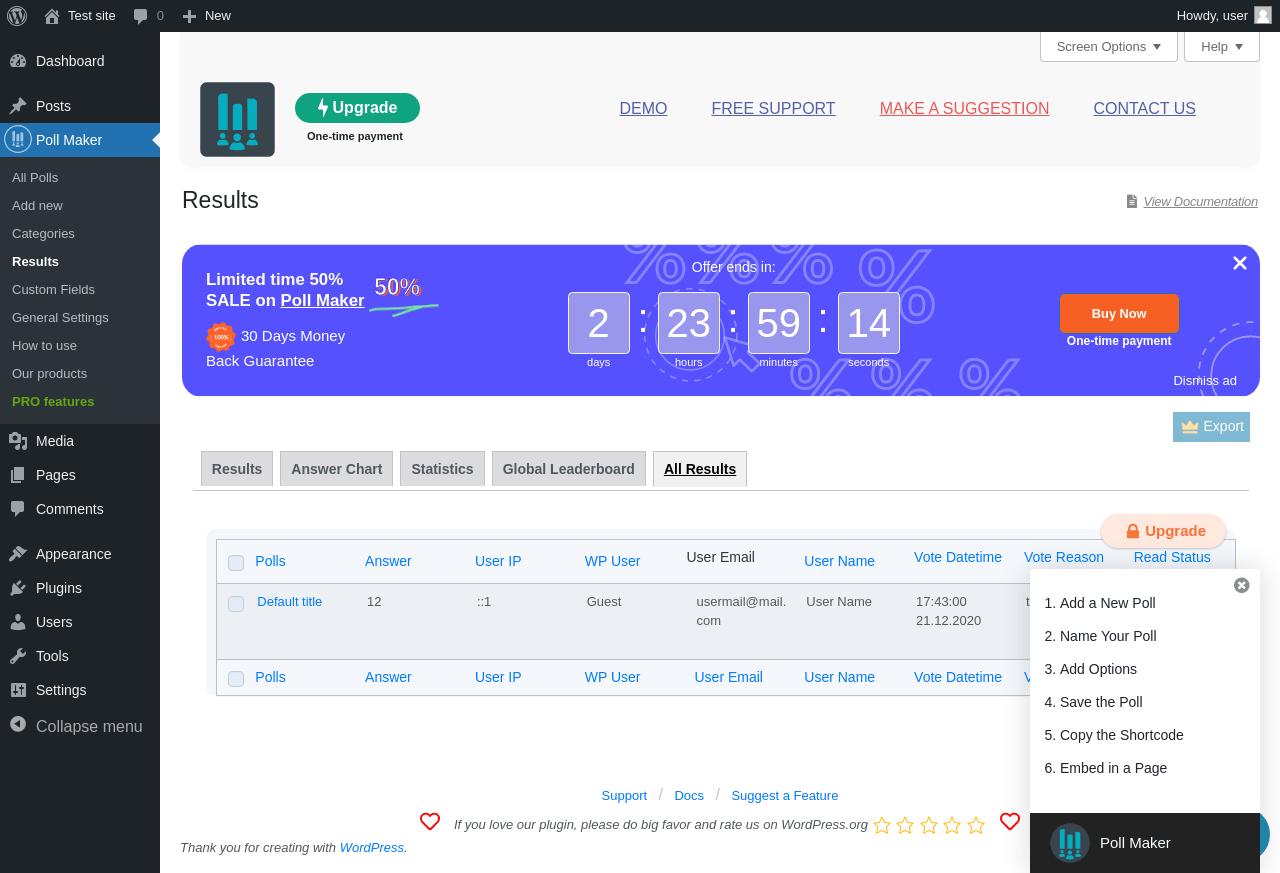Open Posts pin icon in sidebar
The width and height of the screenshot is (1280, 873).
pyautogui.click(x=18, y=106)
